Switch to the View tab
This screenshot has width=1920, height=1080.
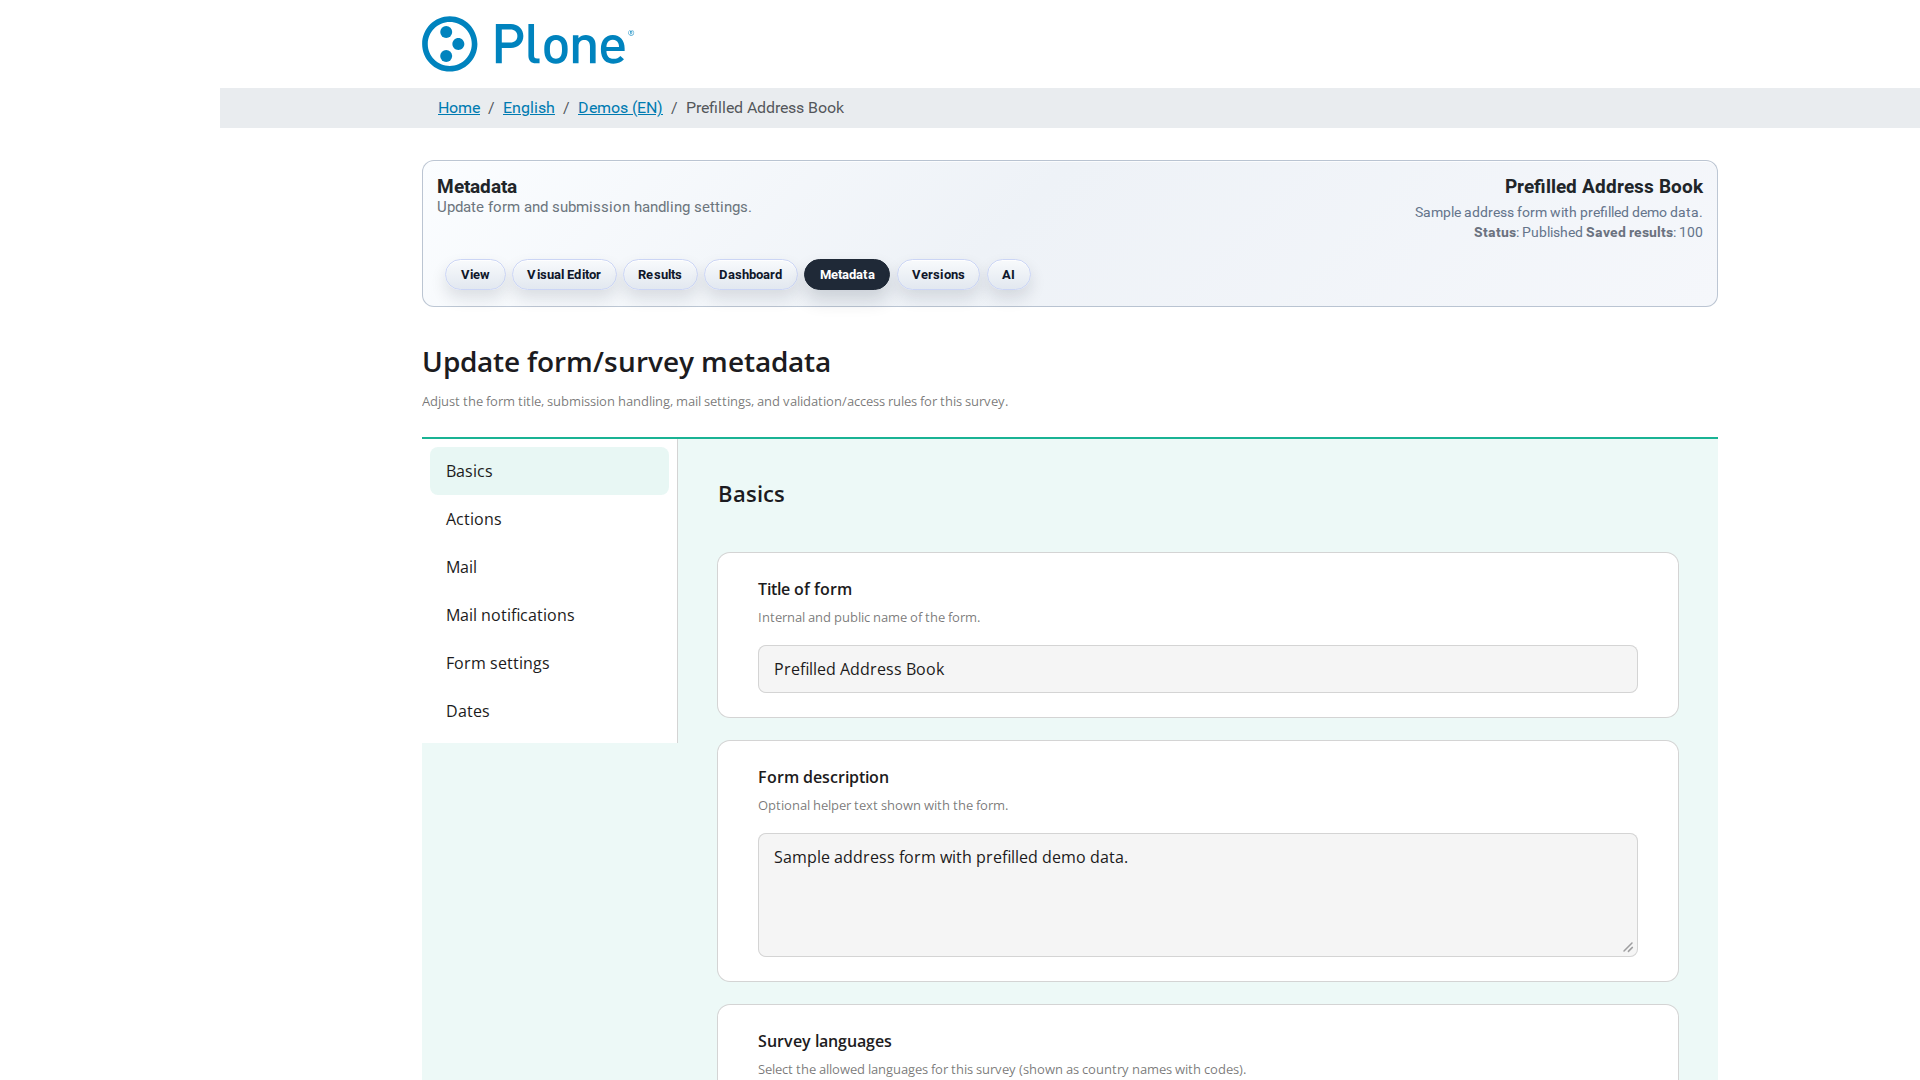[x=475, y=275]
